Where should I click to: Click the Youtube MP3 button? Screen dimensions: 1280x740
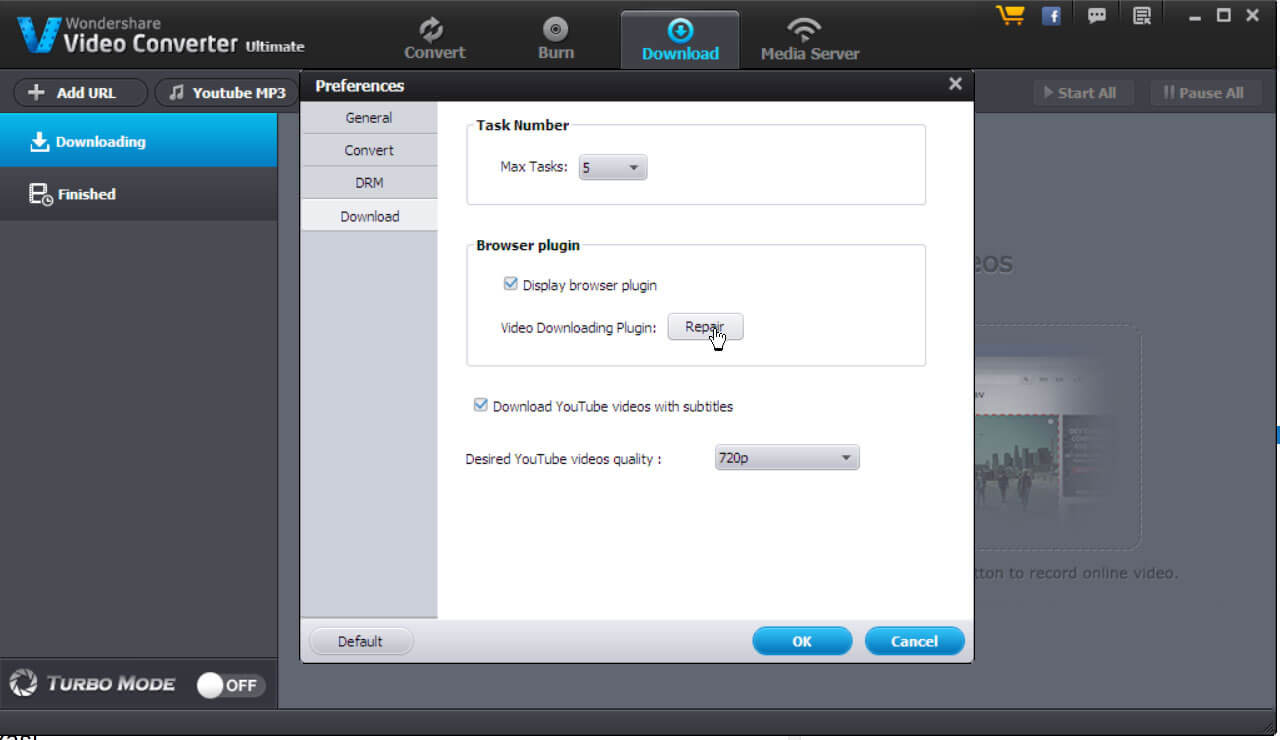coord(228,93)
